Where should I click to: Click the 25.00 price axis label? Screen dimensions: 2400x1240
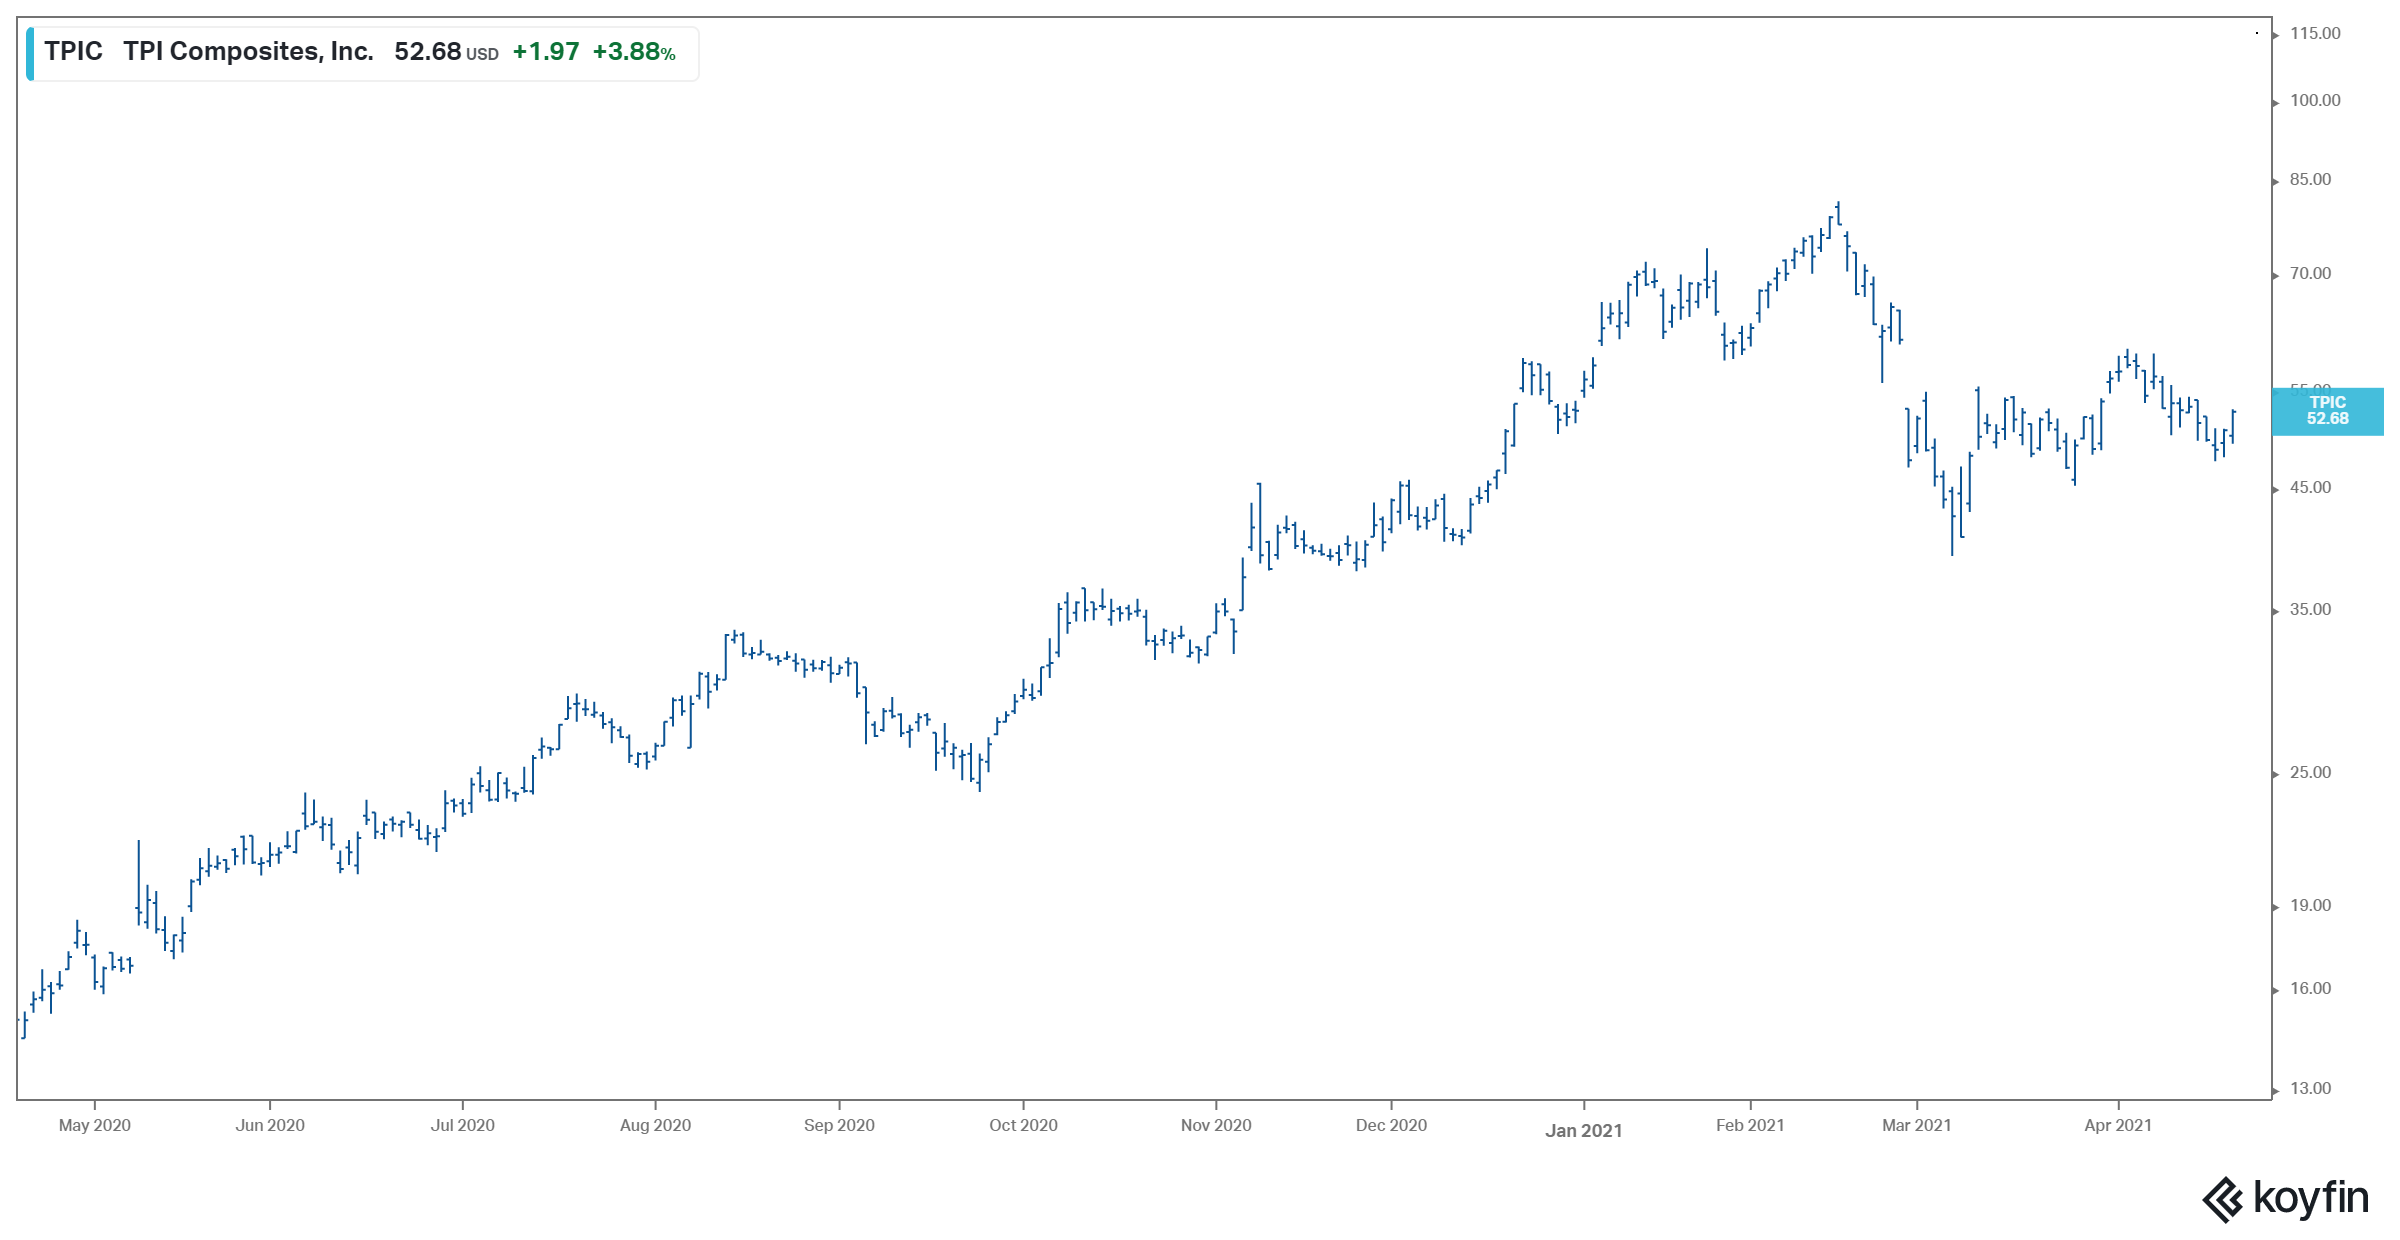click(2310, 773)
